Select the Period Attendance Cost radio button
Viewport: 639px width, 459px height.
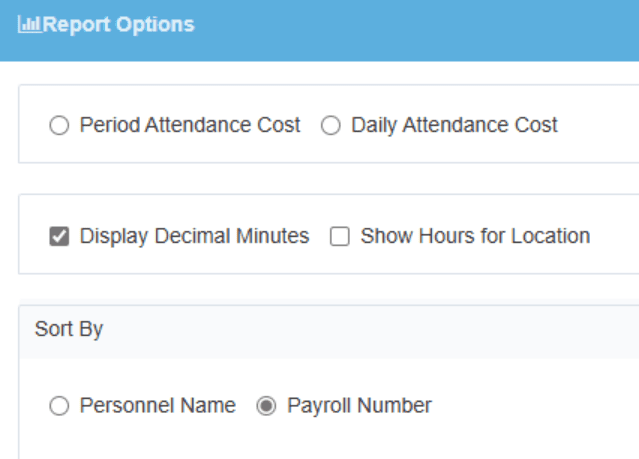(x=59, y=126)
